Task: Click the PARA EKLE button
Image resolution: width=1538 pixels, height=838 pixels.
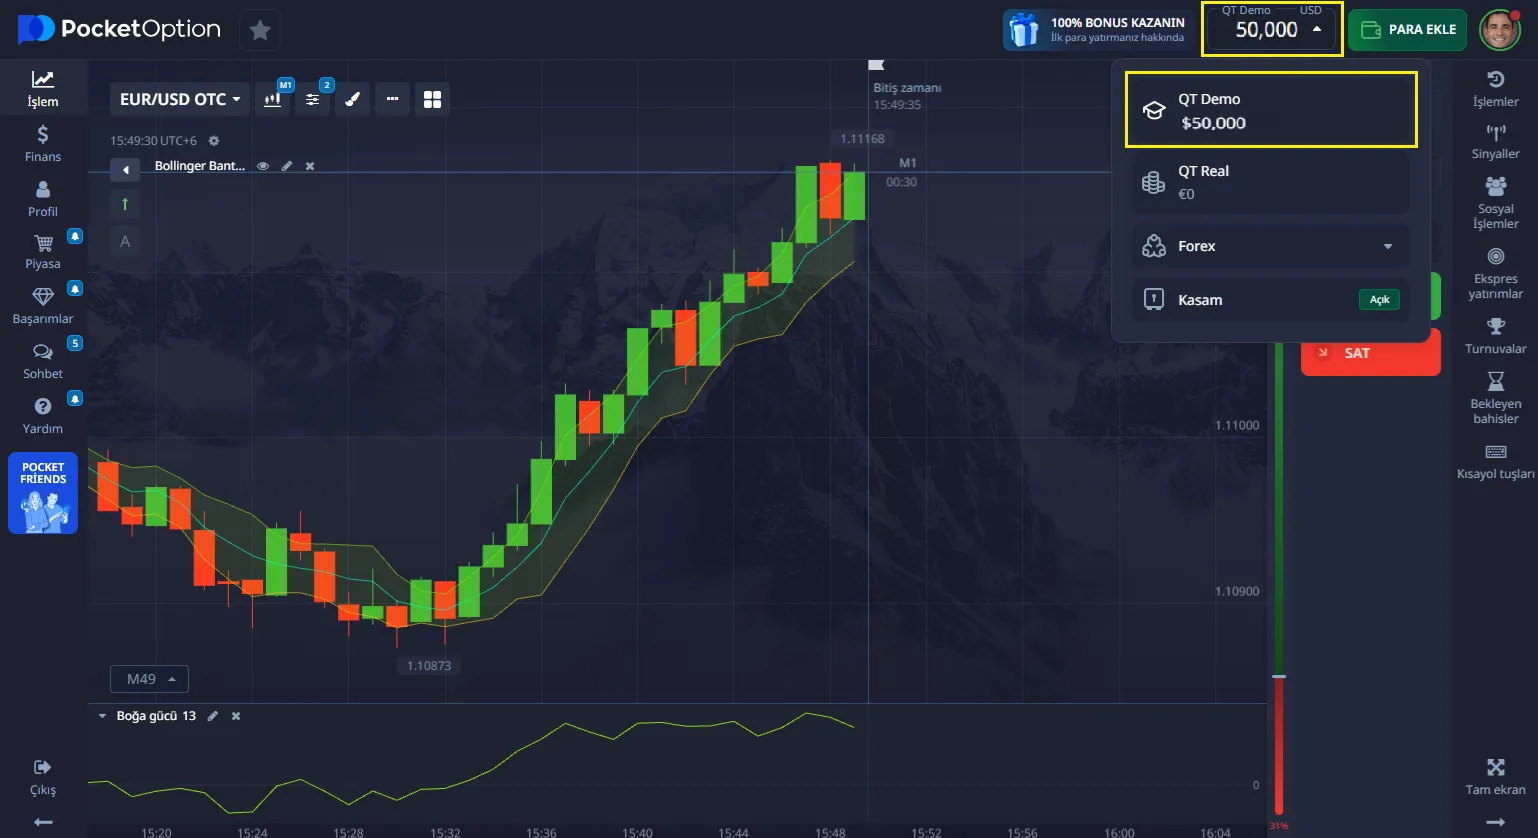Action: tap(1407, 30)
